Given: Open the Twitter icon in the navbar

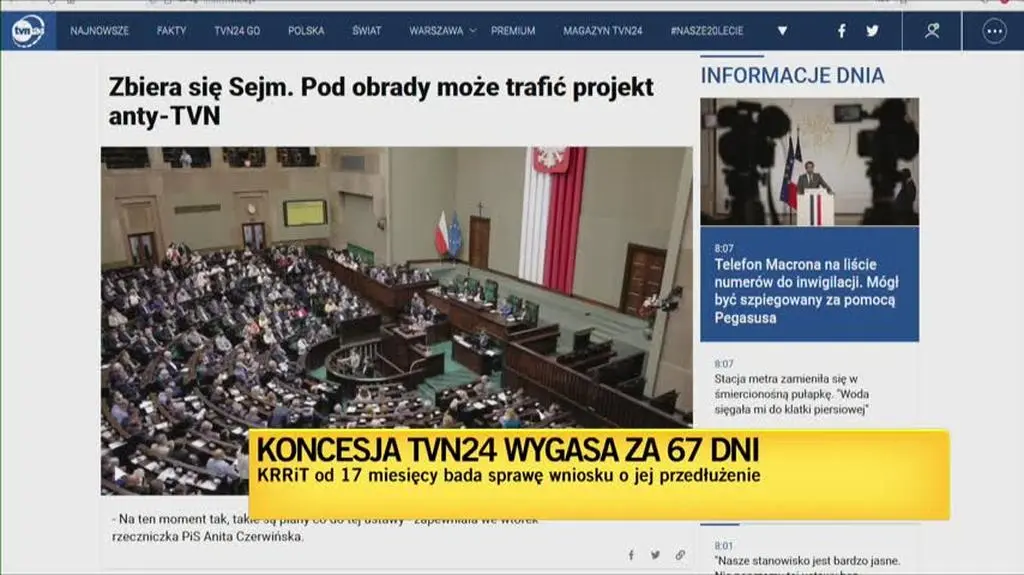Looking at the screenshot, I should click(872, 31).
